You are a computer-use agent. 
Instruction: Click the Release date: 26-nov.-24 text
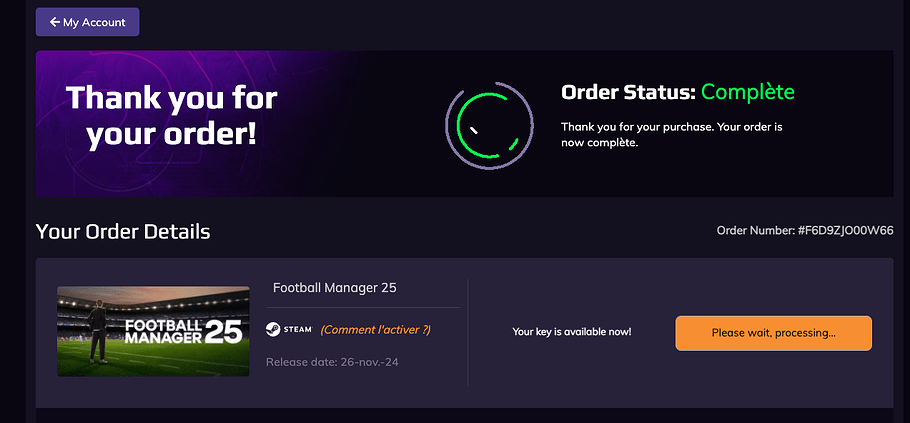coord(333,362)
